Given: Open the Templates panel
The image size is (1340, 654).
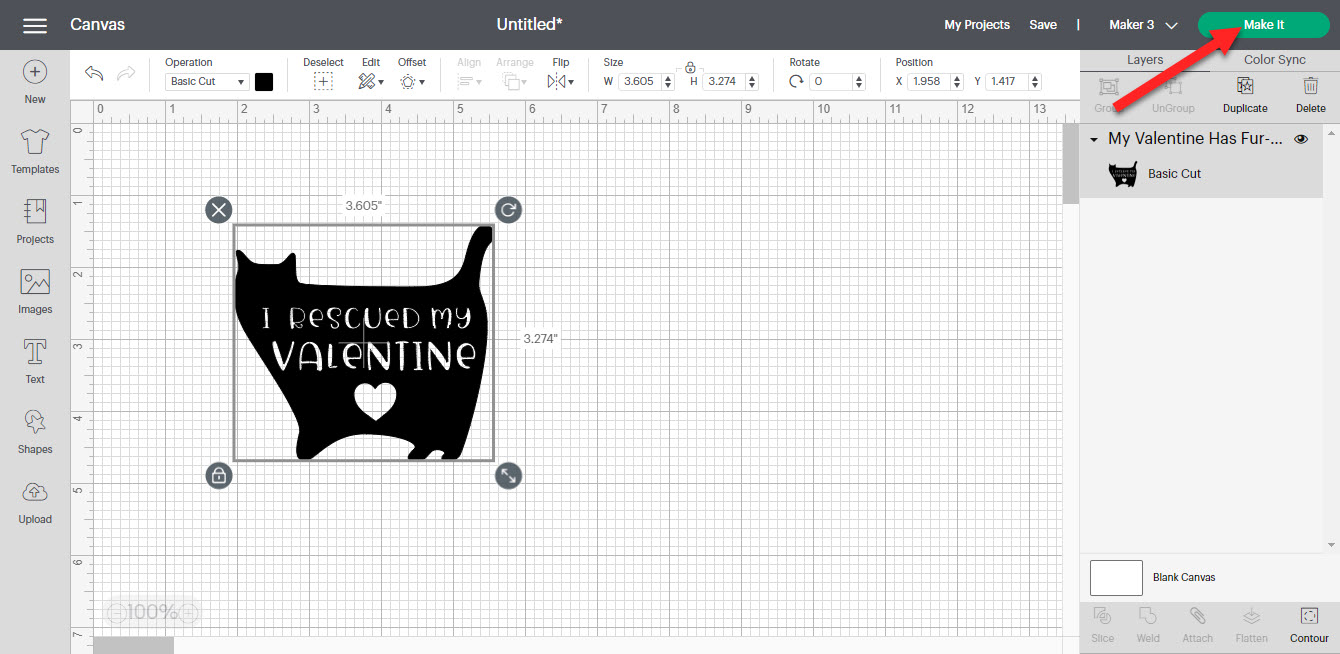Looking at the screenshot, I should coord(35,152).
